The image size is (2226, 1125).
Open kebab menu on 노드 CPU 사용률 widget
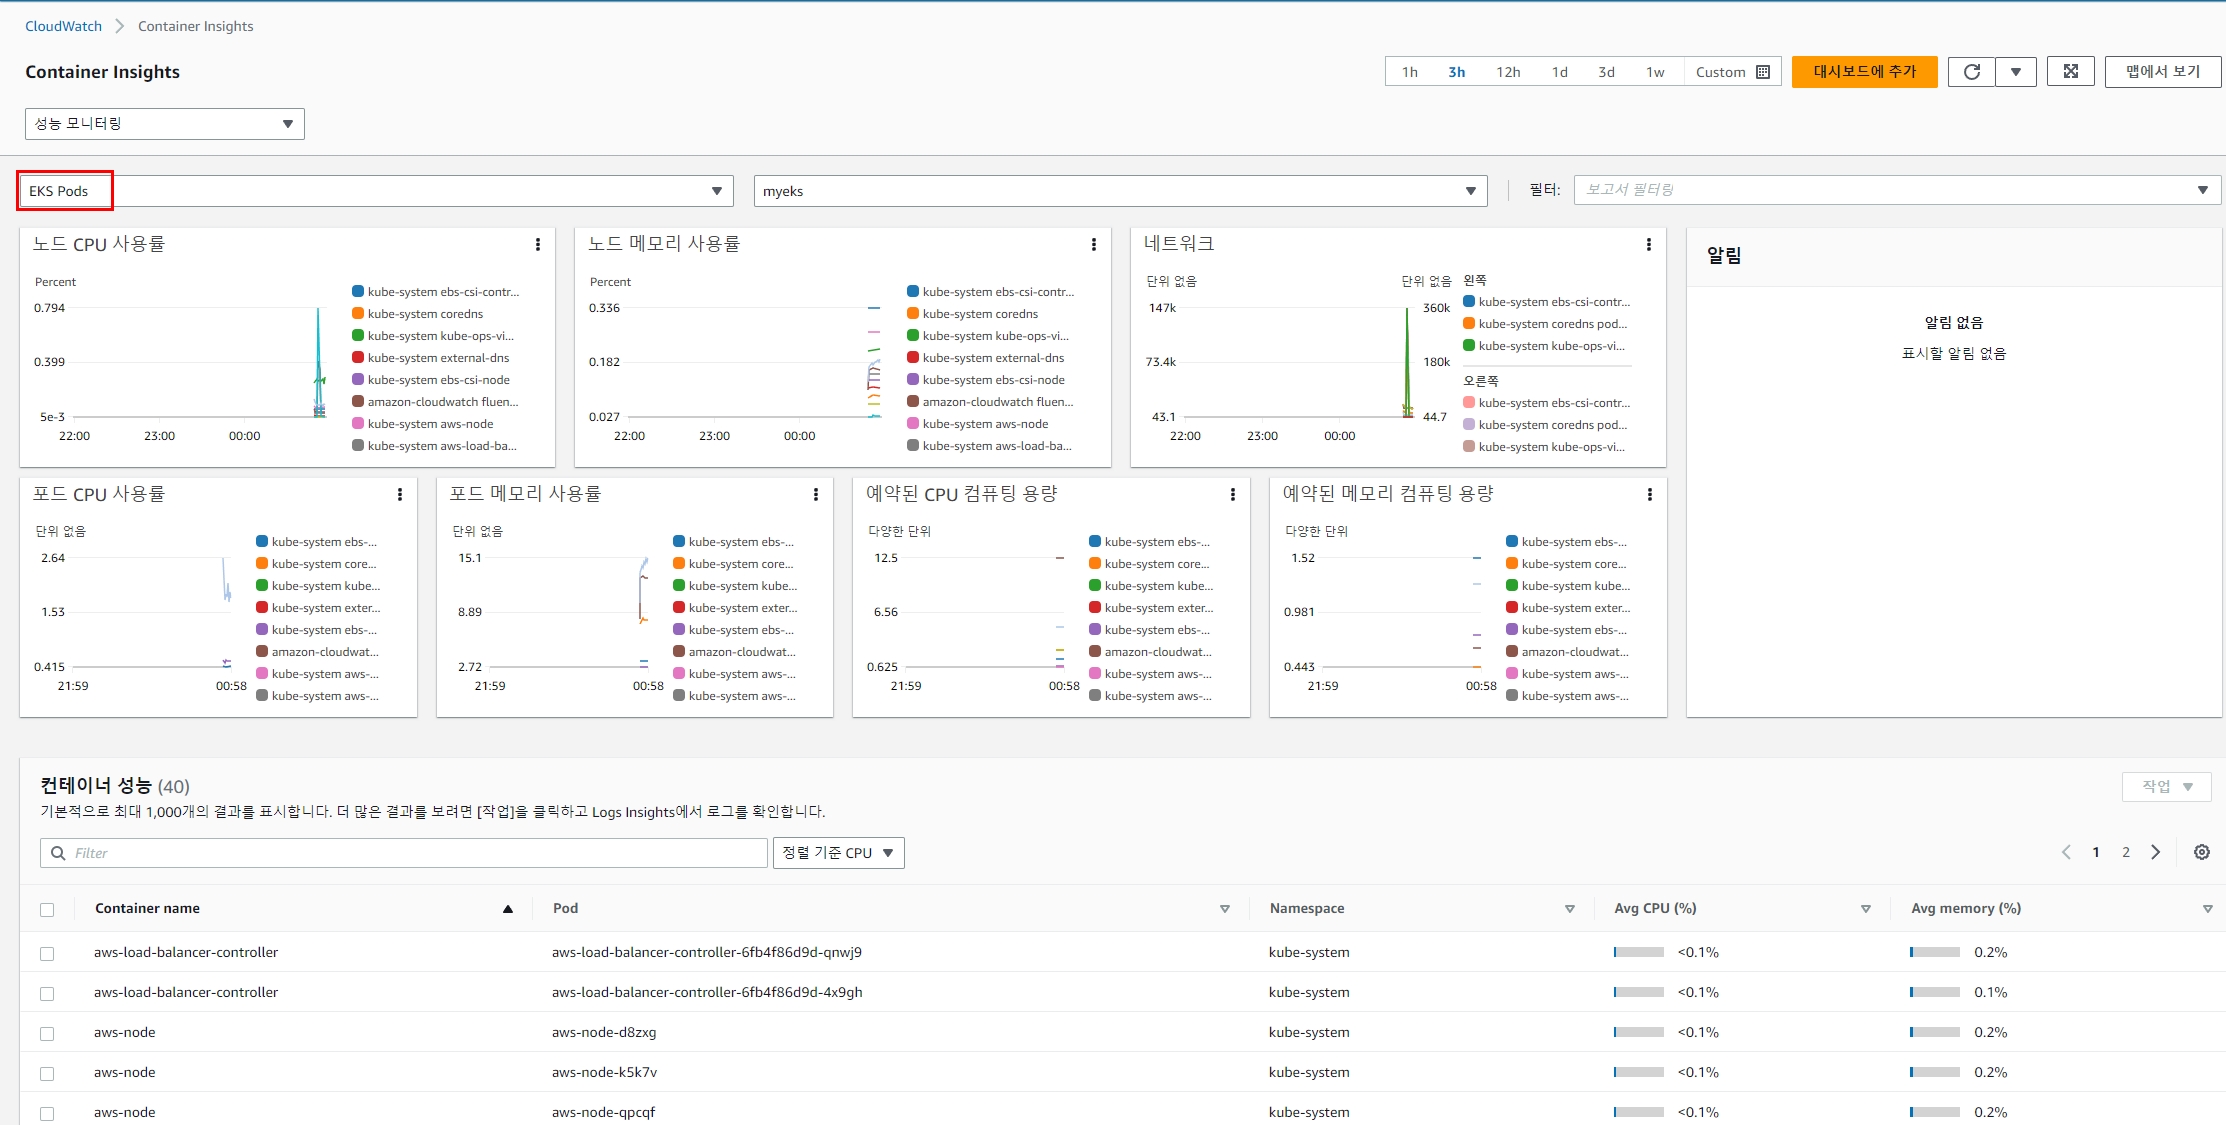coord(537,244)
